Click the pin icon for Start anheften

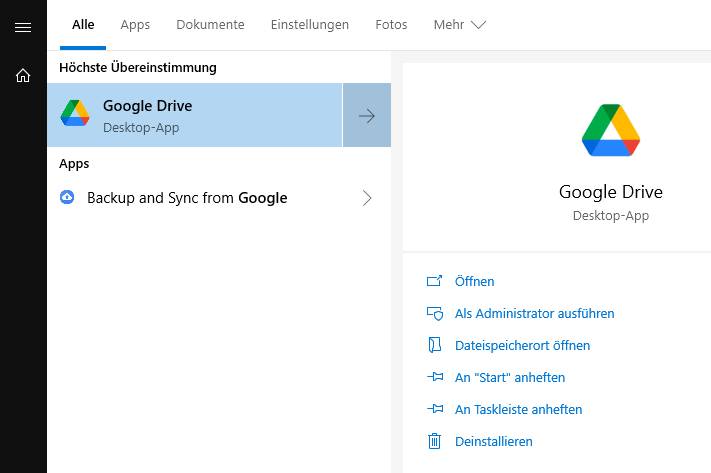(435, 377)
